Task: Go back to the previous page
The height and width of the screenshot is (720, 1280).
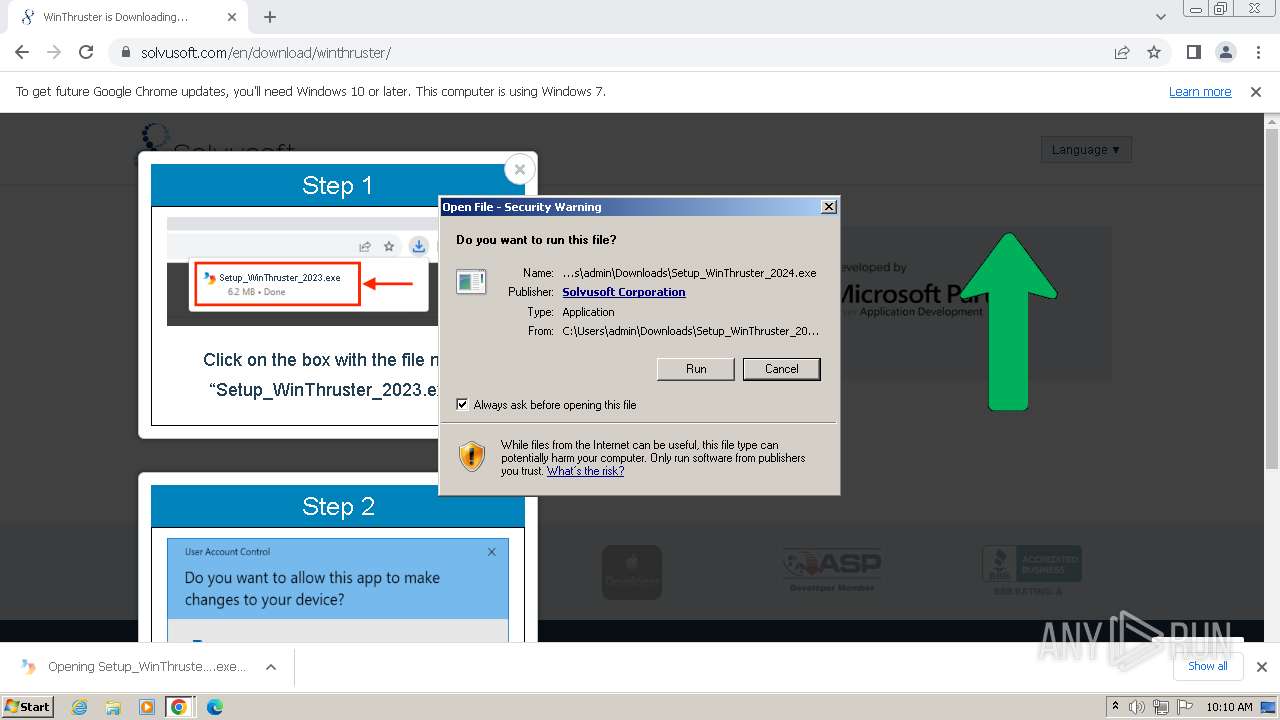Action: coord(22,53)
